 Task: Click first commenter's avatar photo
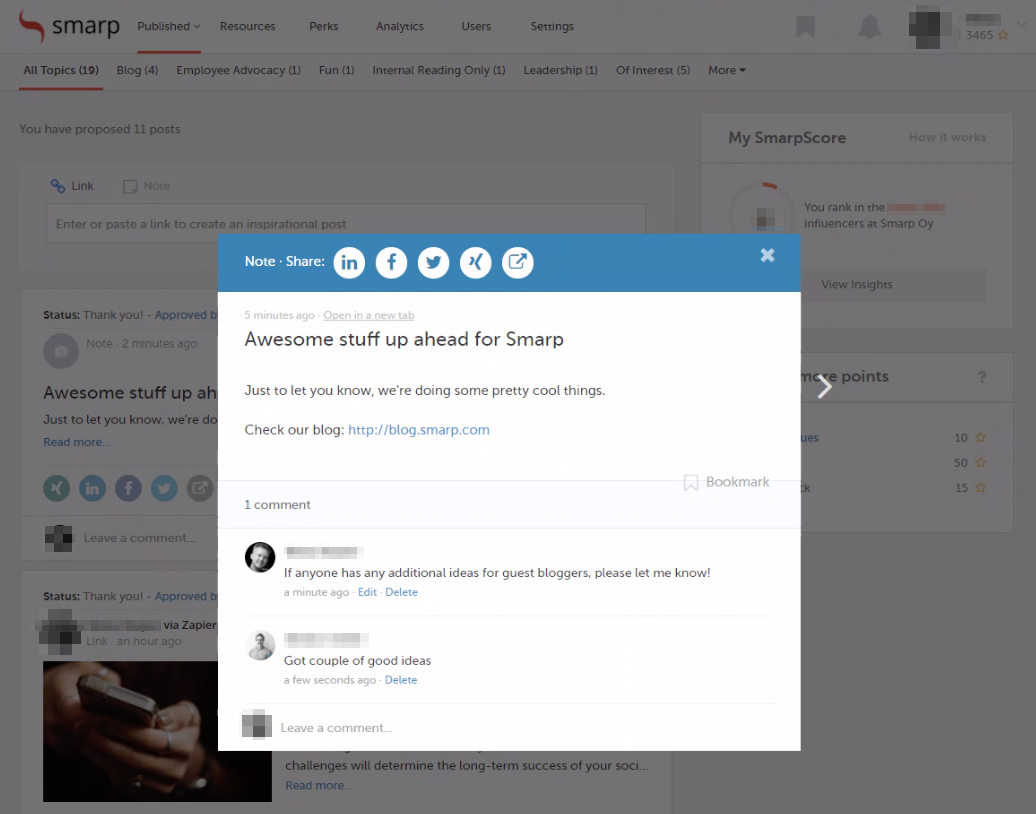[x=260, y=557]
